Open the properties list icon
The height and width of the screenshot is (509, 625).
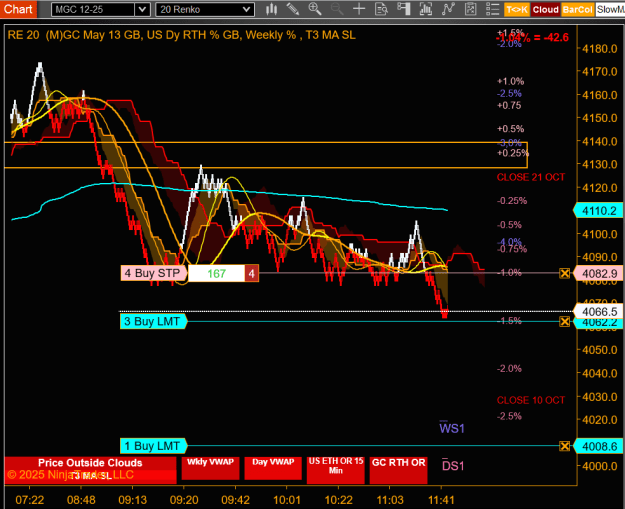(493, 9)
